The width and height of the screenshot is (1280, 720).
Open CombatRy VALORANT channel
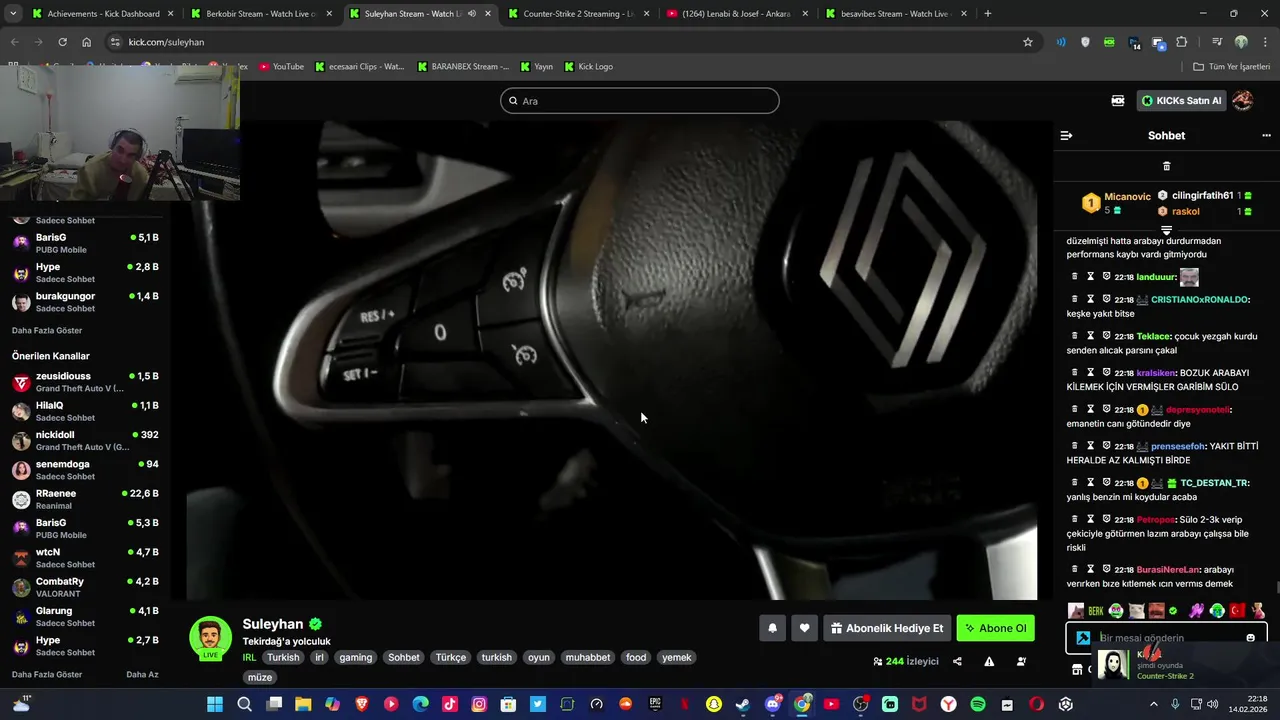85,587
